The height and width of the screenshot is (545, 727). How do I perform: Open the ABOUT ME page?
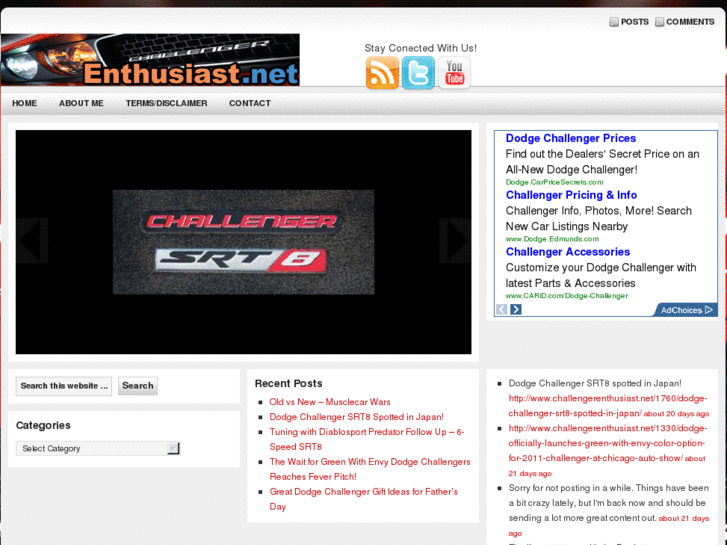coord(81,103)
